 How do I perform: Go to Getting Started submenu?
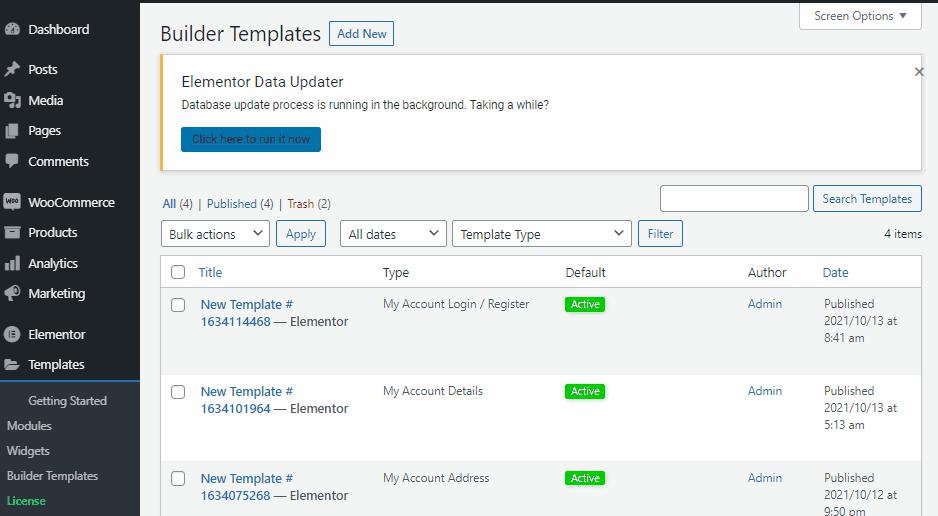67,401
